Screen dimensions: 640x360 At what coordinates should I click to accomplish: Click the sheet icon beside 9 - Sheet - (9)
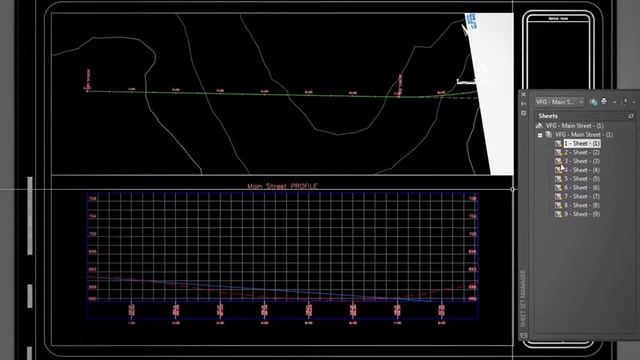point(558,214)
